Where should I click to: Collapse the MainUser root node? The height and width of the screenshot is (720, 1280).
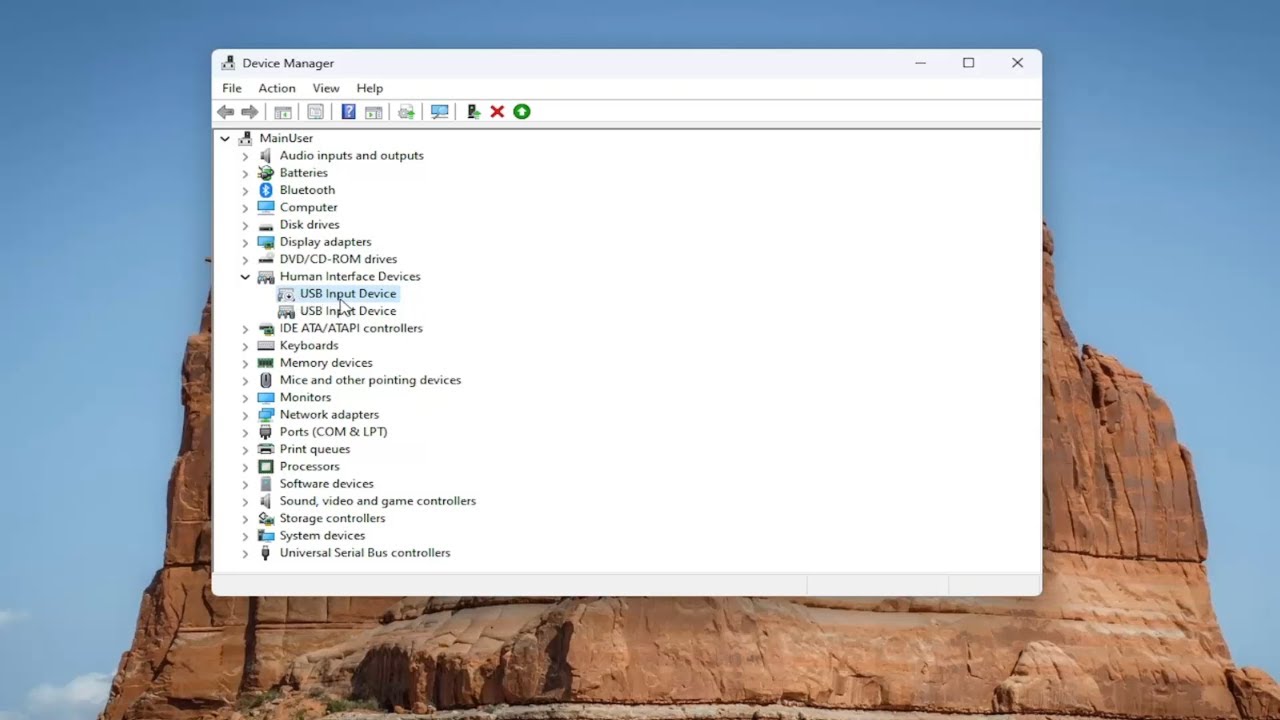pyautogui.click(x=225, y=138)
